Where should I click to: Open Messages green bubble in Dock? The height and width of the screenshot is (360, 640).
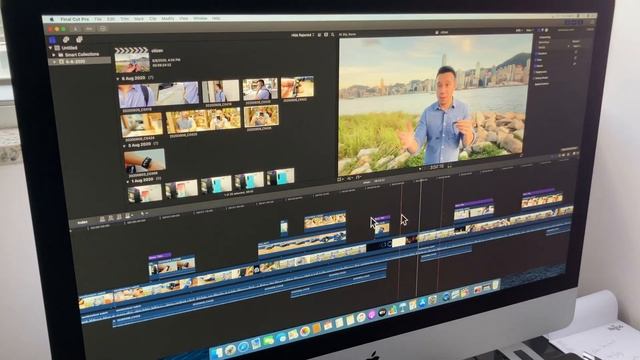tap(268, 341)
